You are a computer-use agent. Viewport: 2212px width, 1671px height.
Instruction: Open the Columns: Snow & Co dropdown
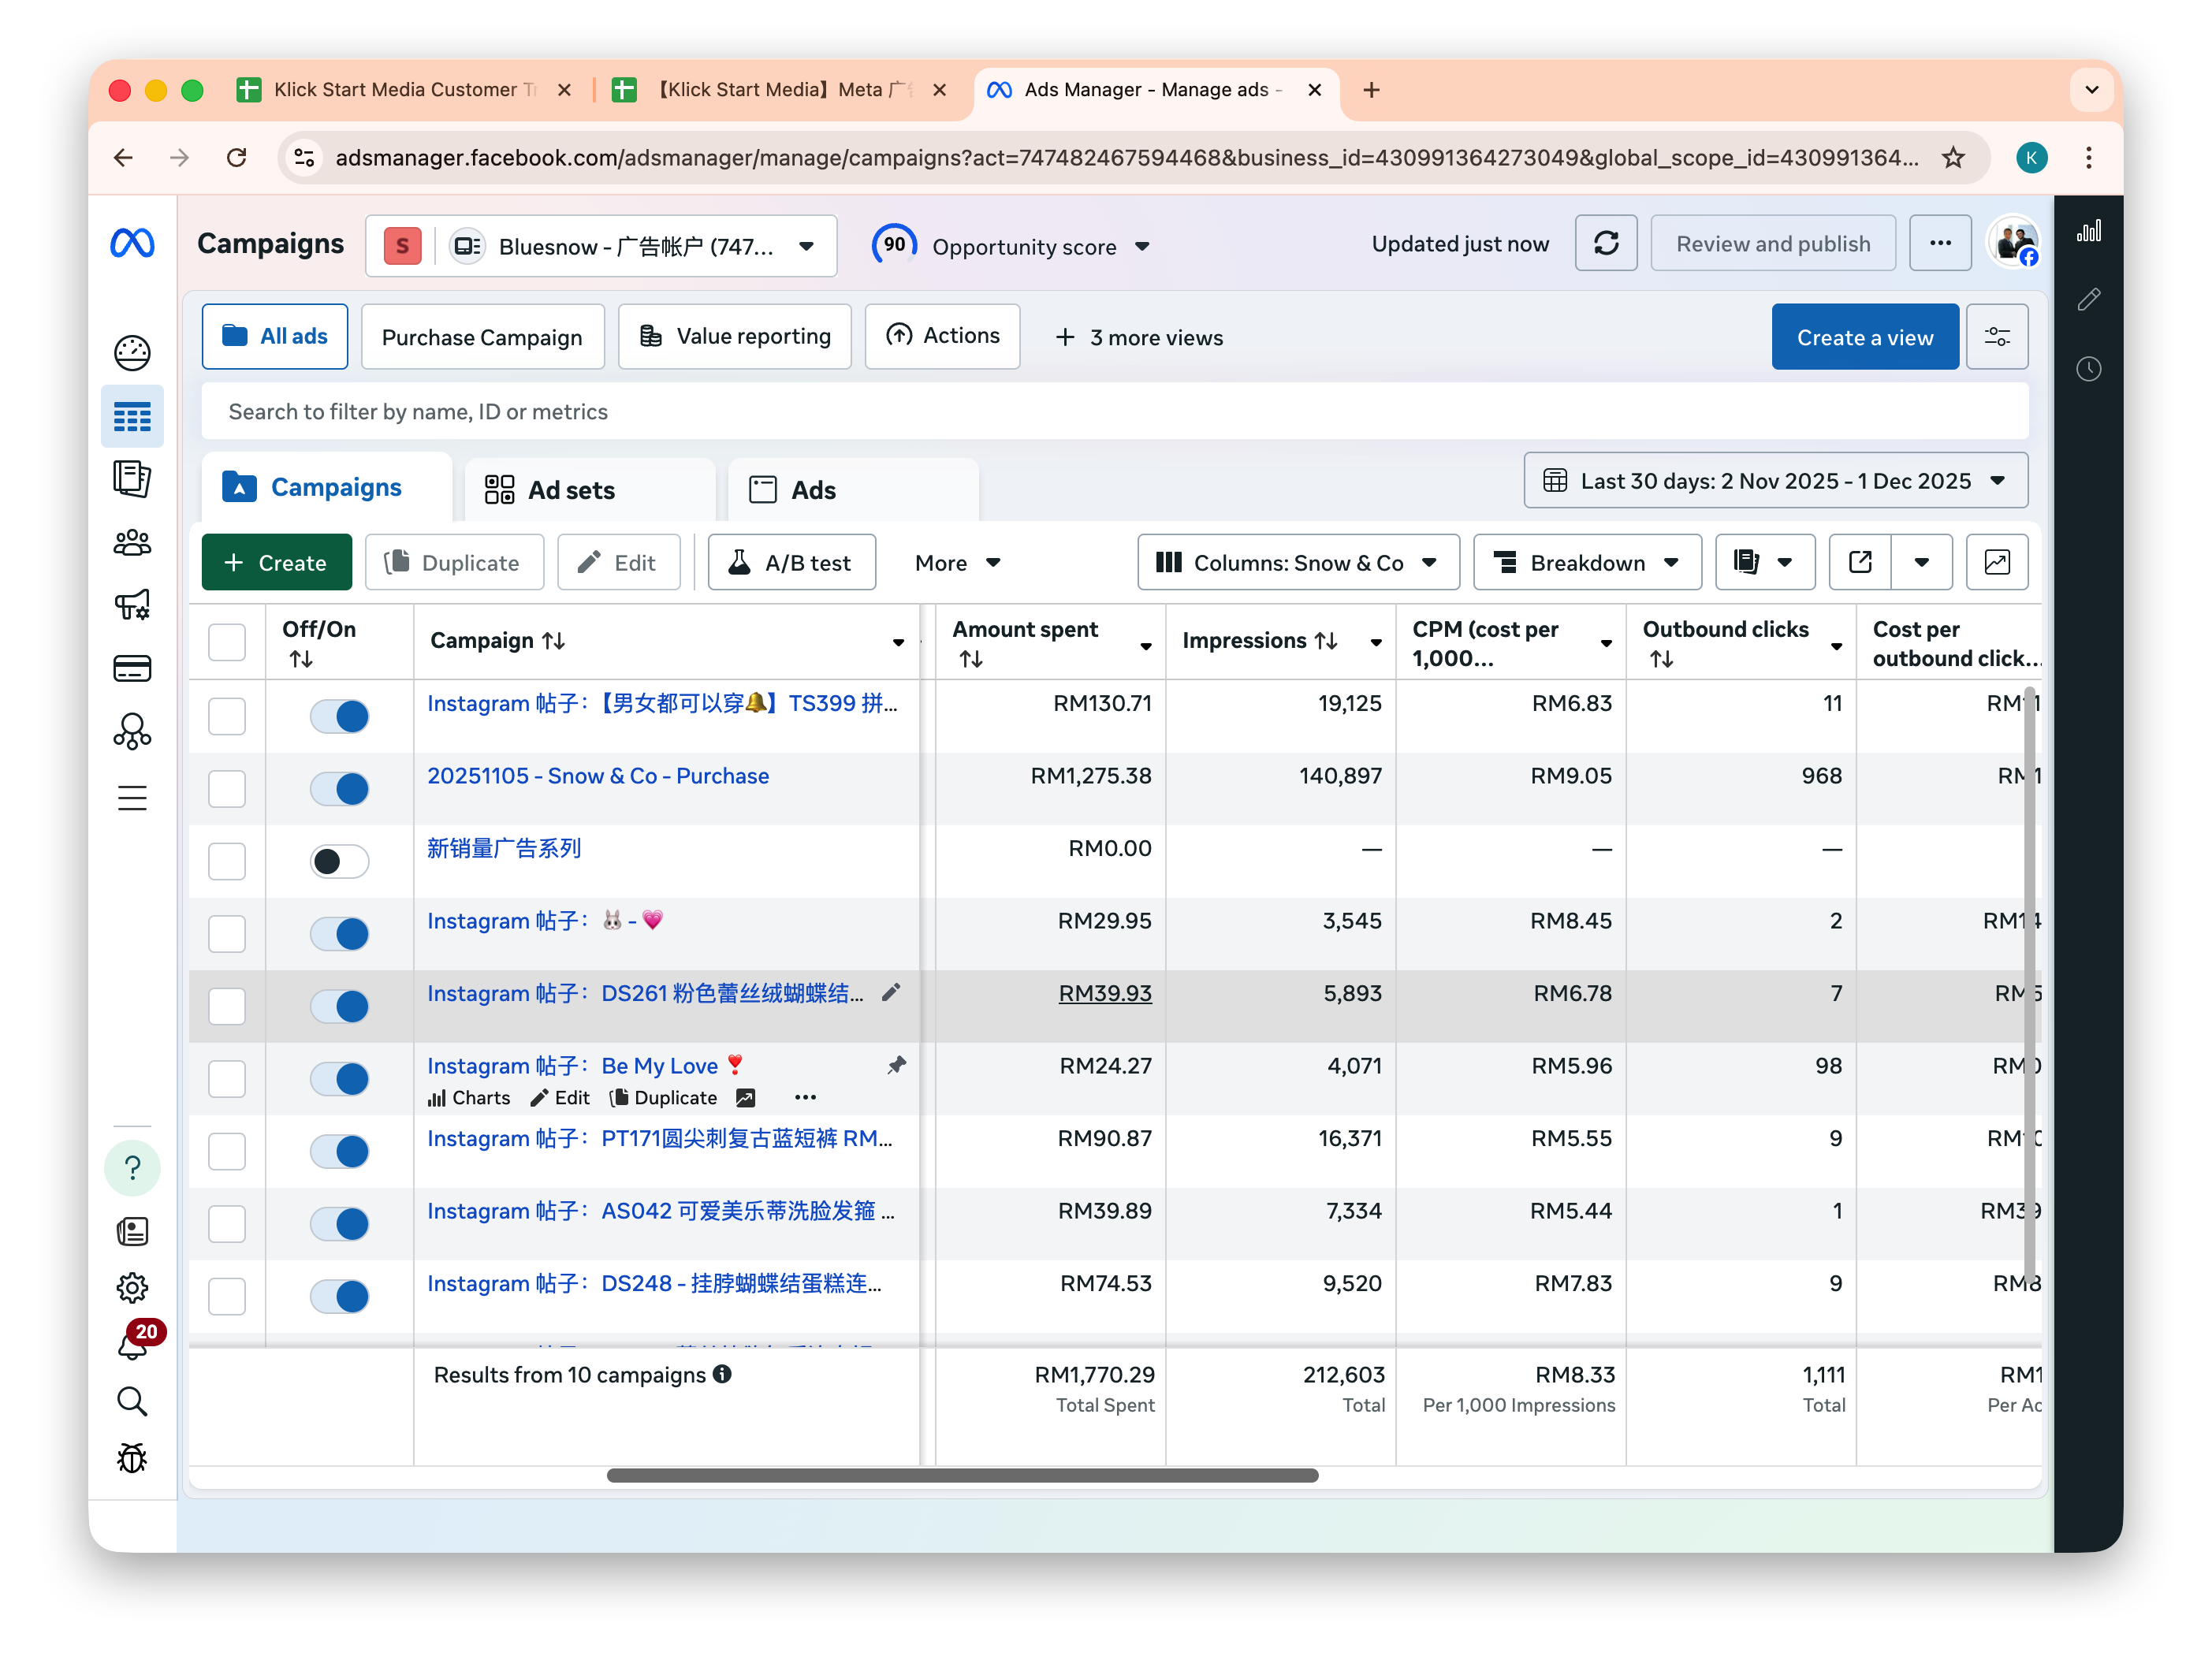(1298, 562)
